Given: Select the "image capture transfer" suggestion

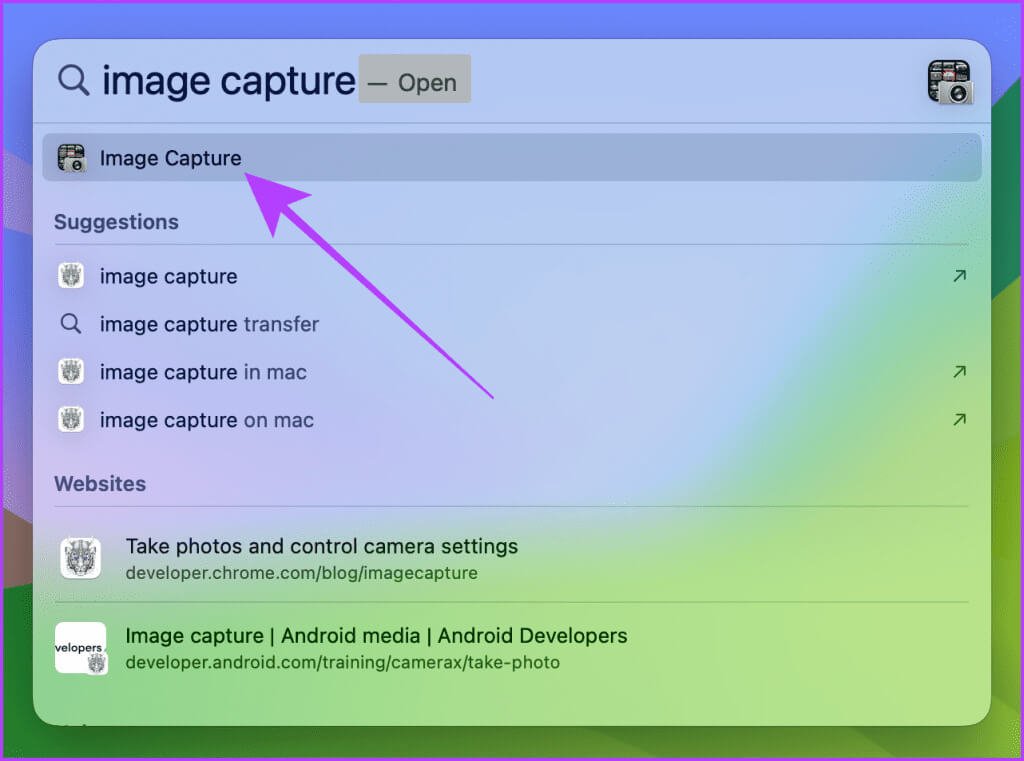Looking at the screenshot, I should pyautogui.click(x=210, y=324).
